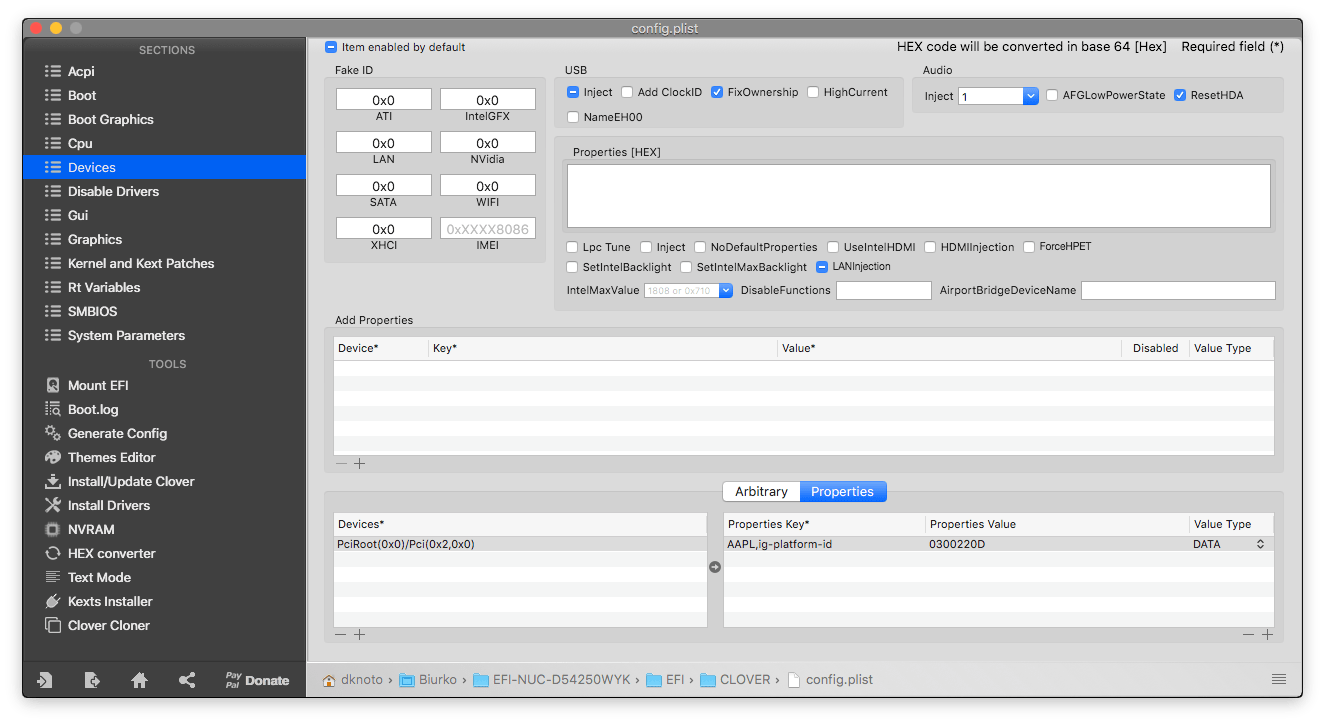This screenshot has height=724, width=1325.
Task: Toggle USB Inject checkbox
Action: [x=573, y=92]
